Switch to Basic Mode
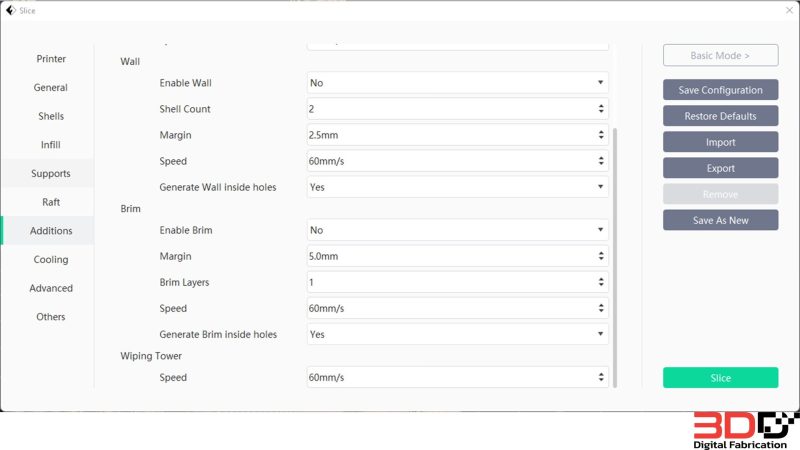The height and width of the screenshot is (450, 800). point(720,56)
